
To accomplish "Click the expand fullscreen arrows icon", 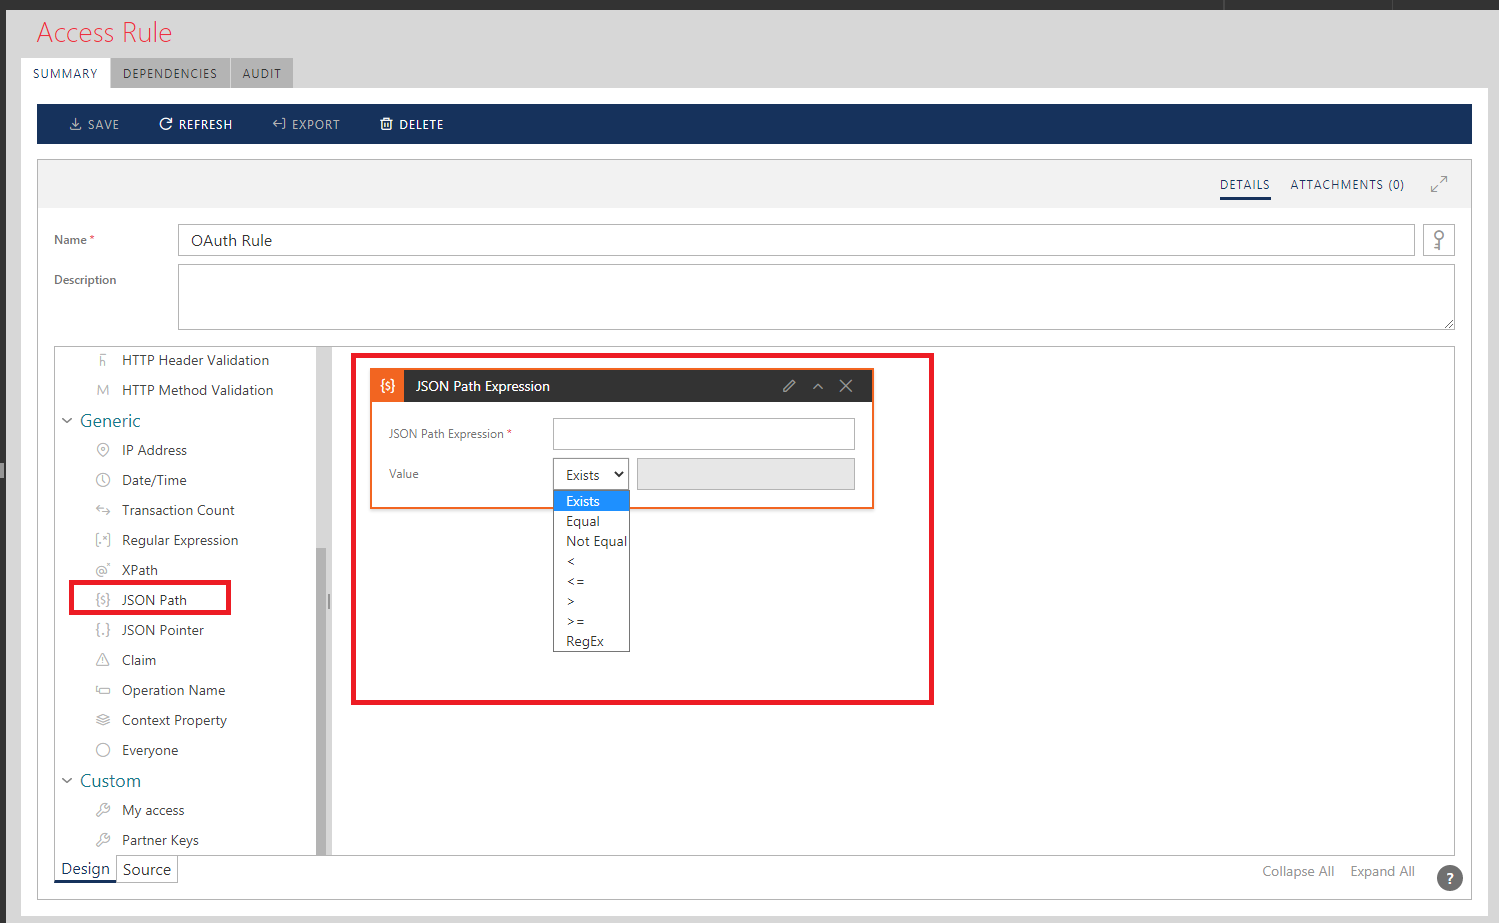I will click(1438, 184).
